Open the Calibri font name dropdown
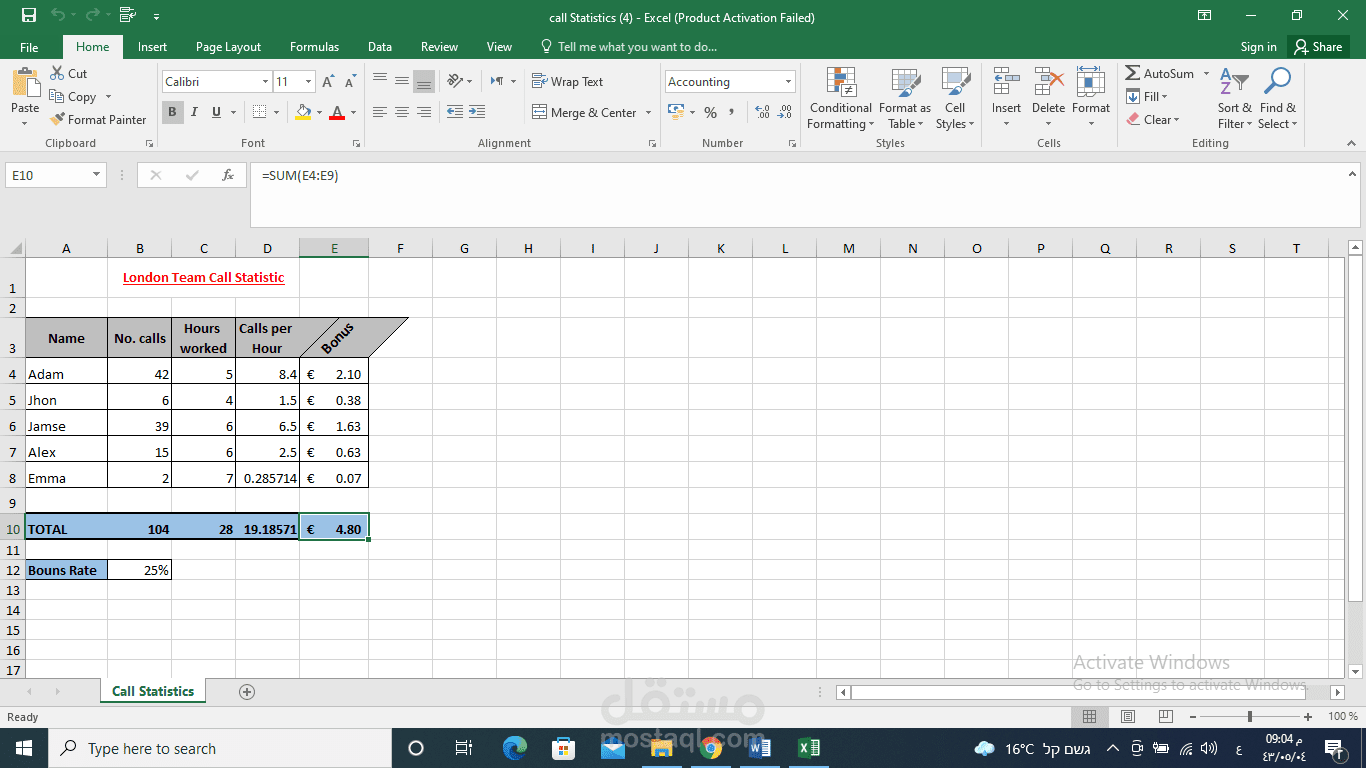Viewport: 1366px width, 768px height. (x=265, y=82)
